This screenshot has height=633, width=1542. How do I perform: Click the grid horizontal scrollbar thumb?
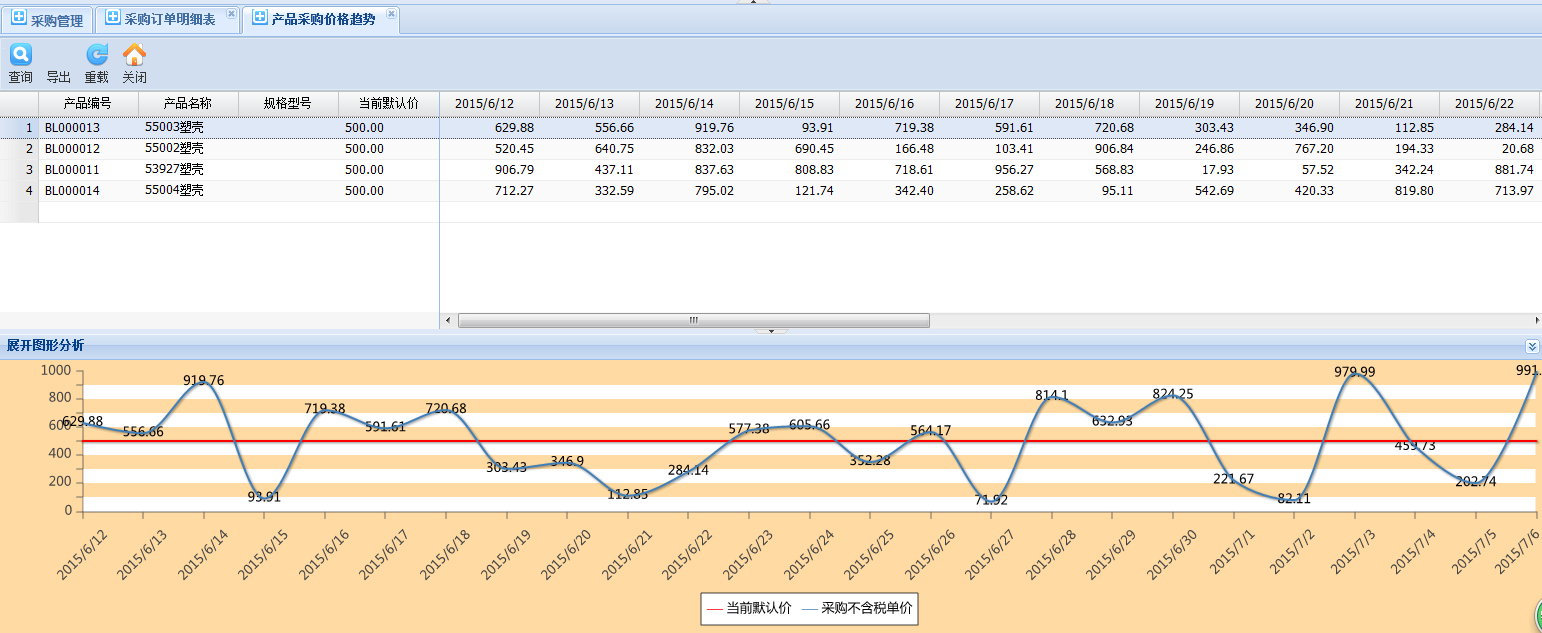[x=693, y=321]
